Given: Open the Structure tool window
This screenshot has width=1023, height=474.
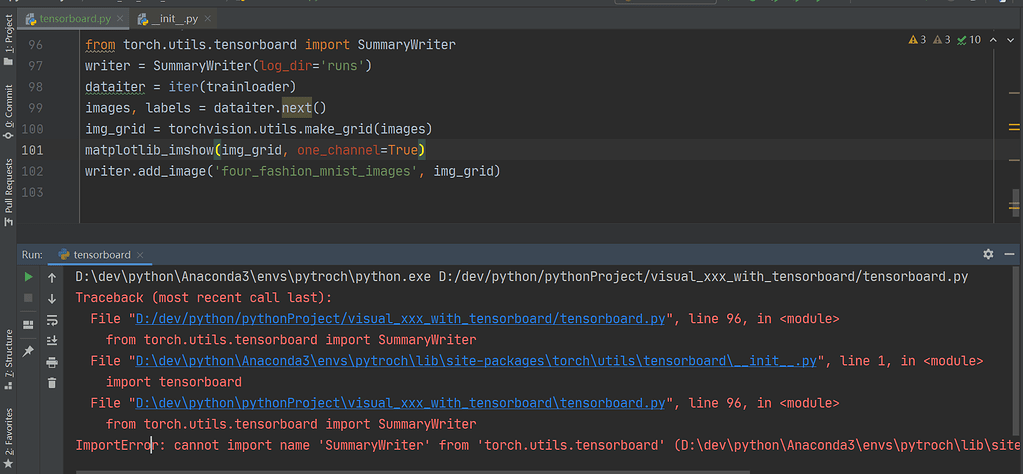Looking at the screenshot, I should (8, 359).
